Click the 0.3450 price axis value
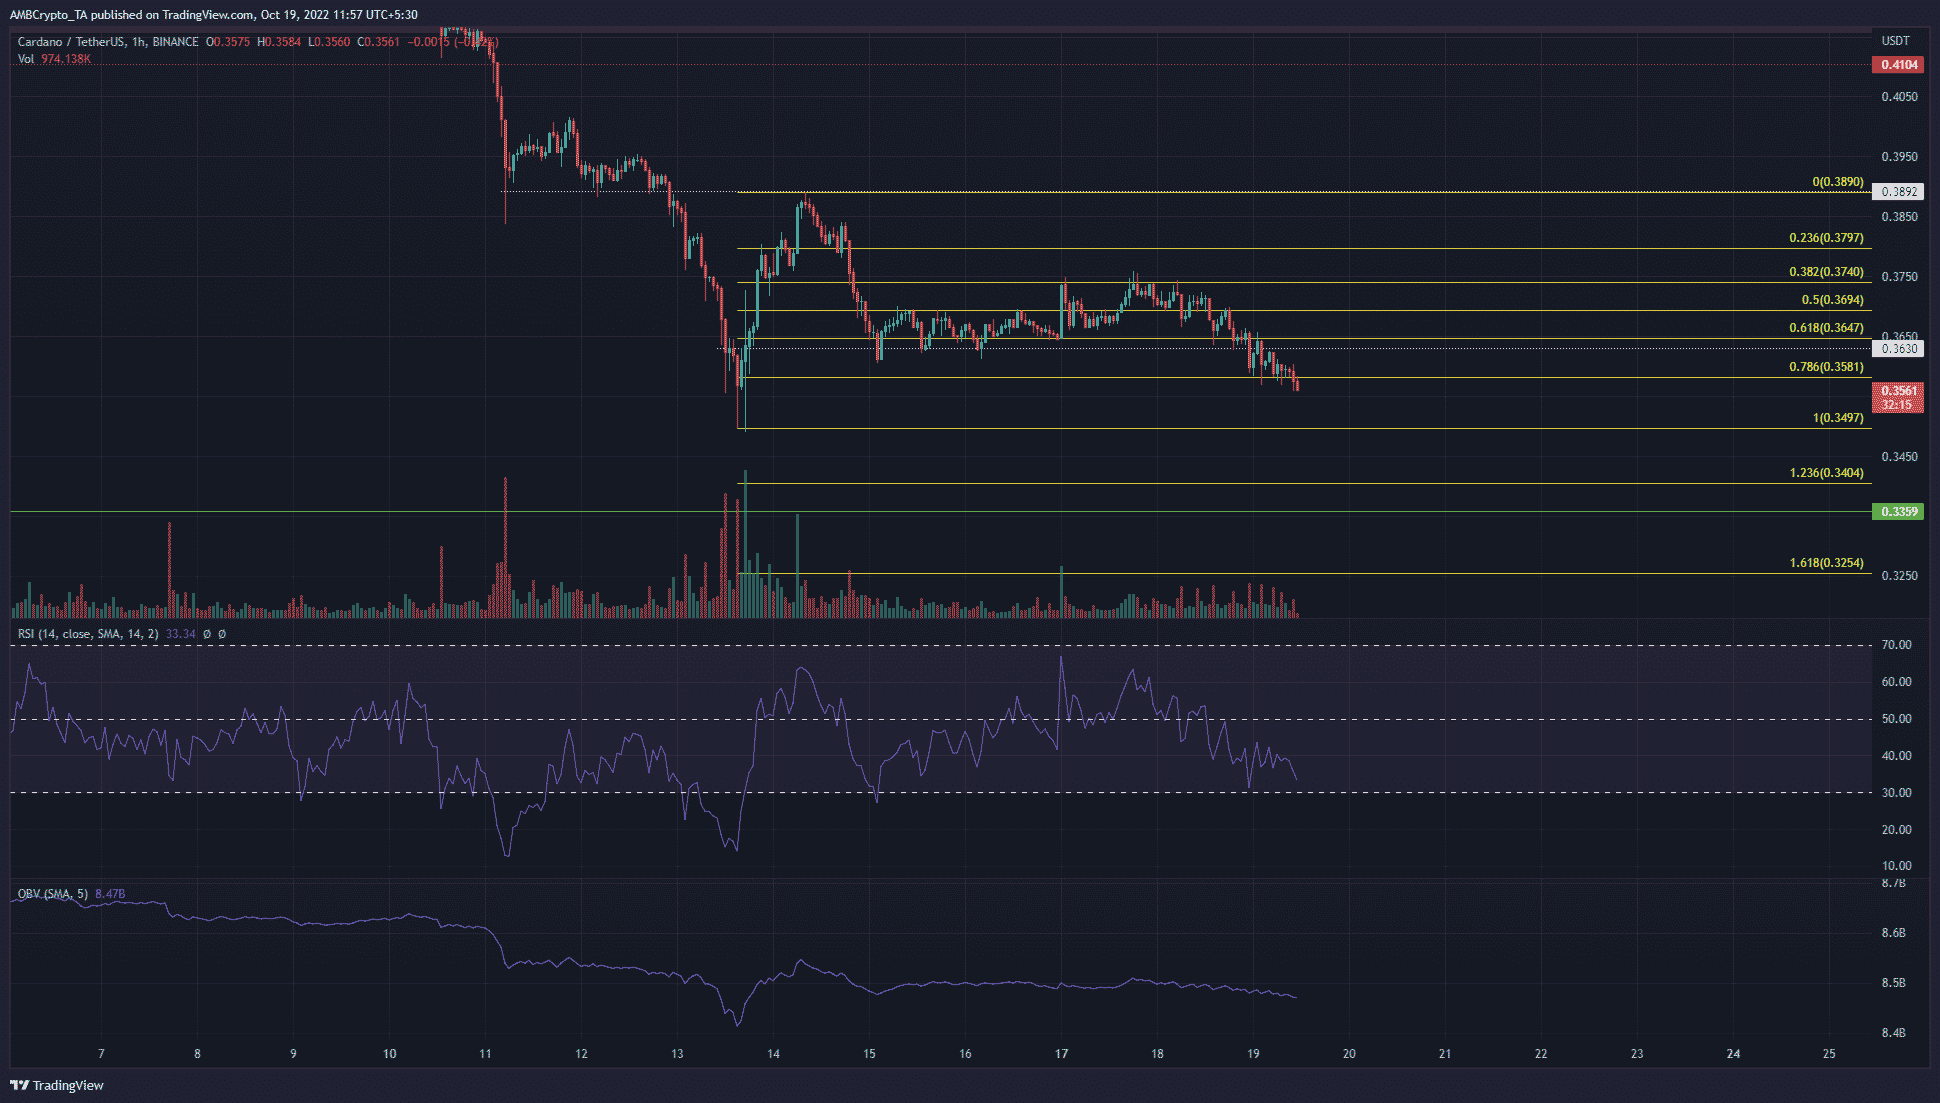Image resolution: width=1940 pixels, height=1103 pixels. (1899, 457)
